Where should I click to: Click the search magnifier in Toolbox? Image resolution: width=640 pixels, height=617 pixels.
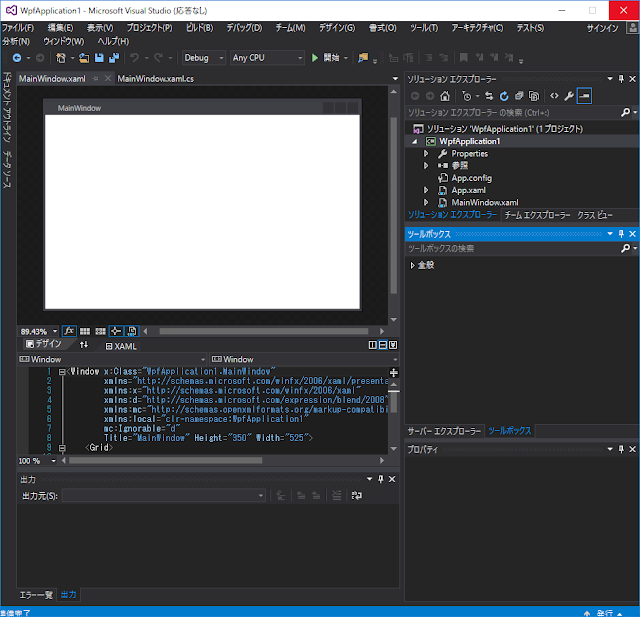coord(625,248)
